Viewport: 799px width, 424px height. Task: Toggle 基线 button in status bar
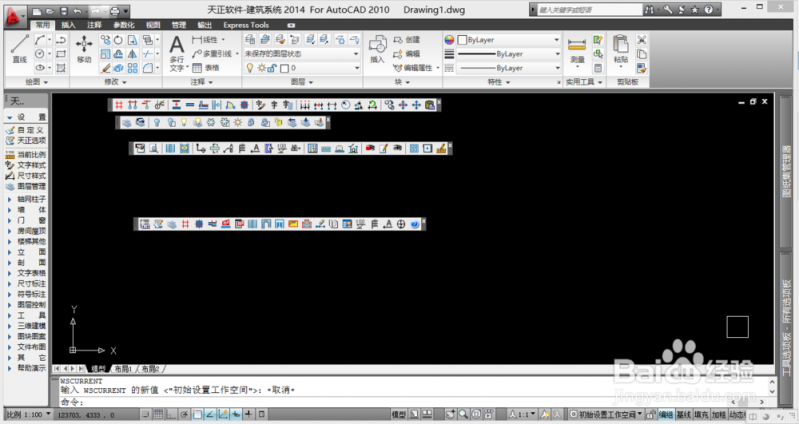tap(683, 415)
